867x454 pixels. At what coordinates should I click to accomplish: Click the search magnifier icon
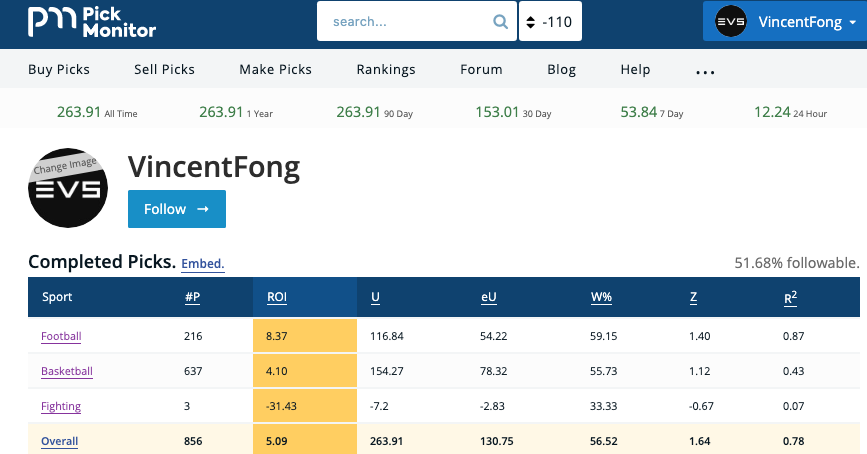(x=500, y=22)
